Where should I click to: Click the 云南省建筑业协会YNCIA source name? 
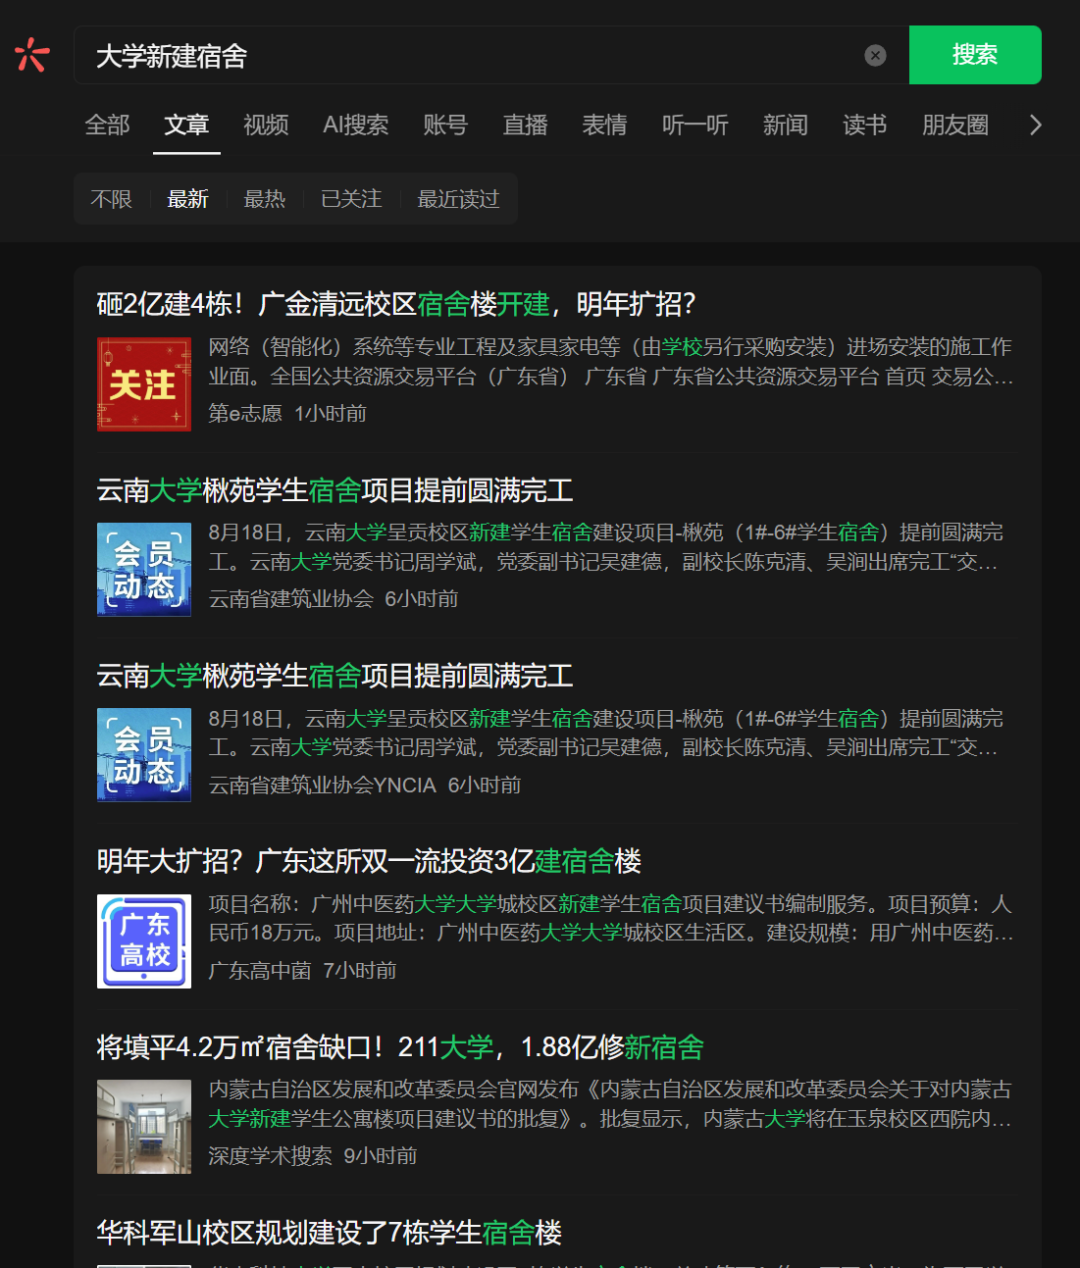pos(322,785)
